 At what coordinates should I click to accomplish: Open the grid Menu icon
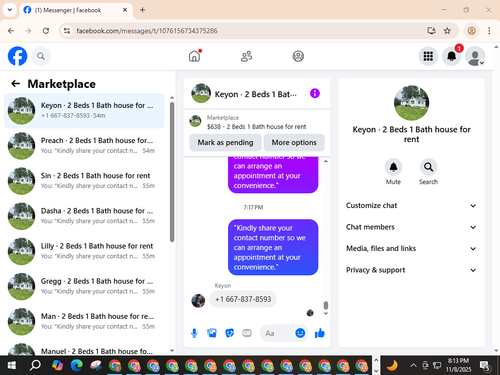coord(428,56)
